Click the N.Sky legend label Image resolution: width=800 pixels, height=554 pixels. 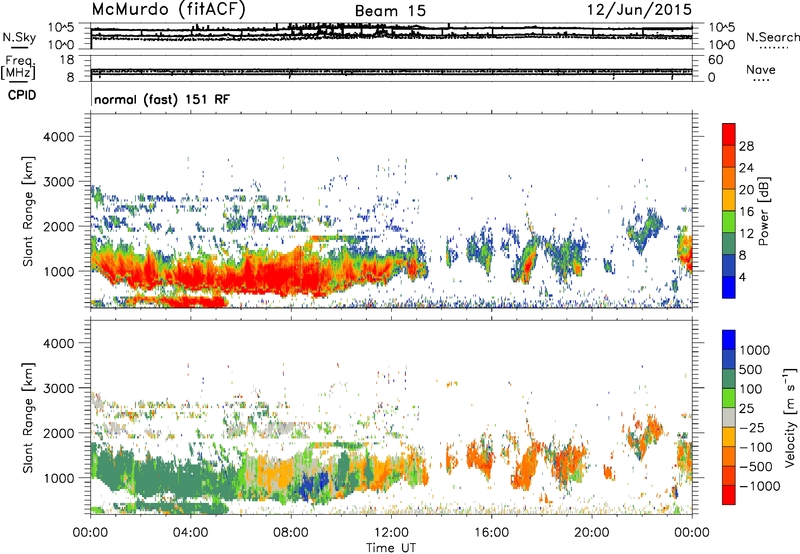tap(19, 37)
